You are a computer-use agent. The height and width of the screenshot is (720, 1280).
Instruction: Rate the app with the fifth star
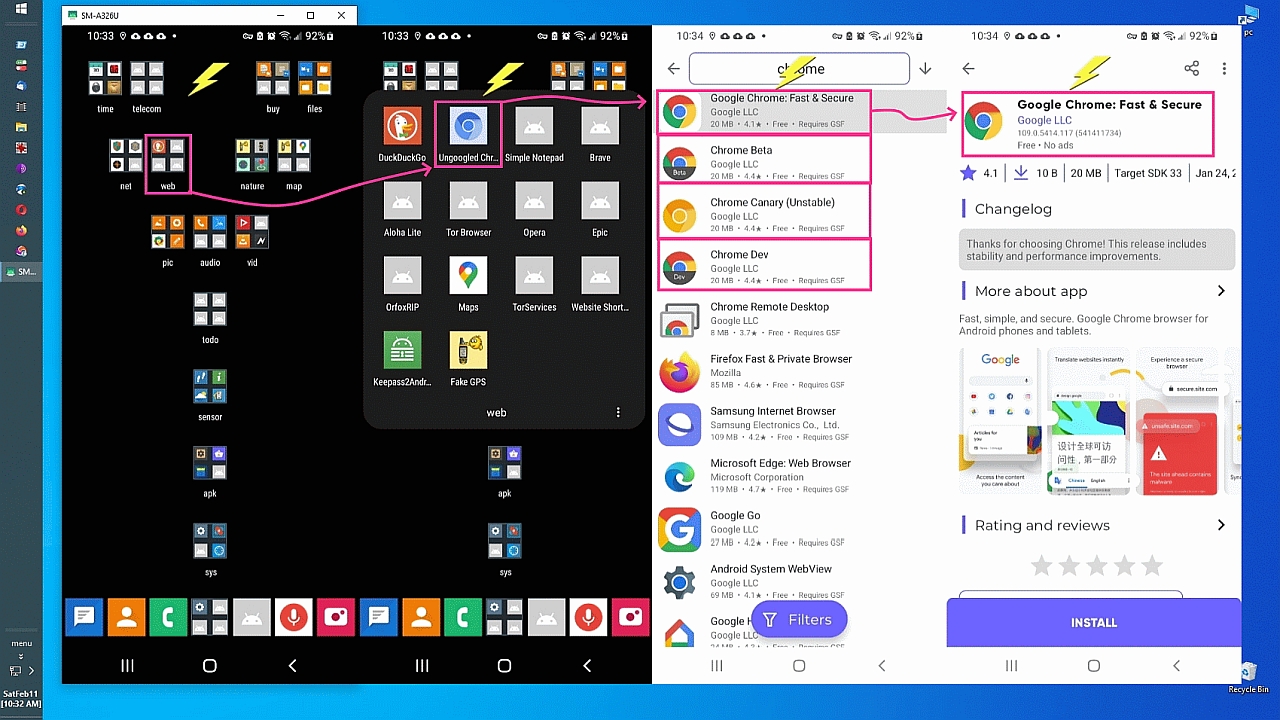(x=1152, y=566)
